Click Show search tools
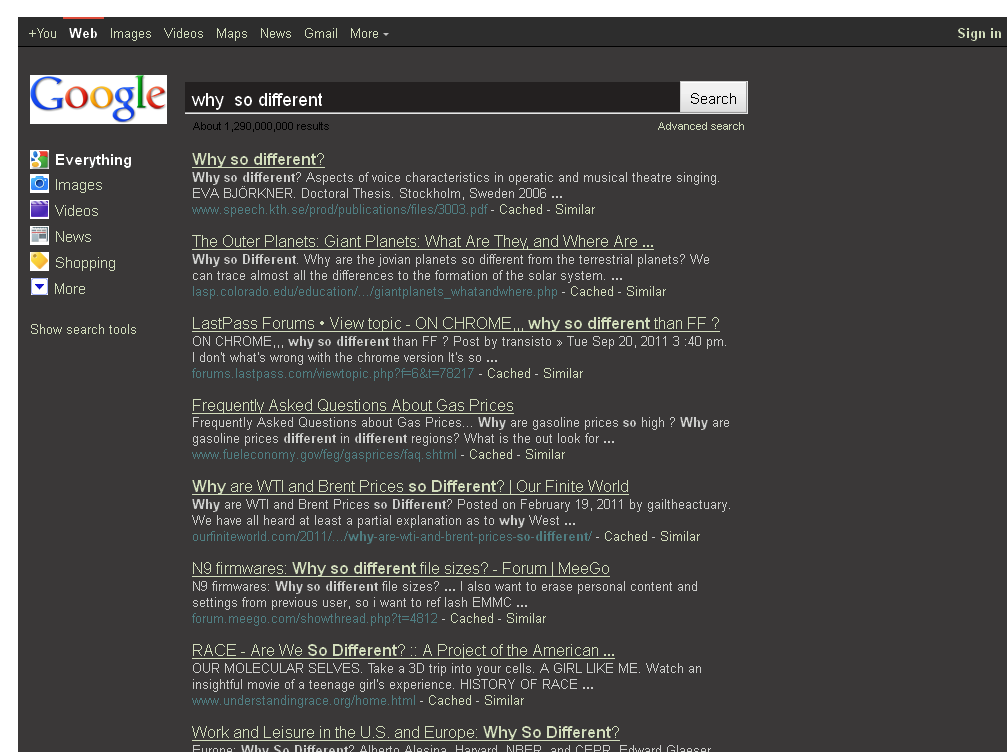 click(x=83, y=329)
